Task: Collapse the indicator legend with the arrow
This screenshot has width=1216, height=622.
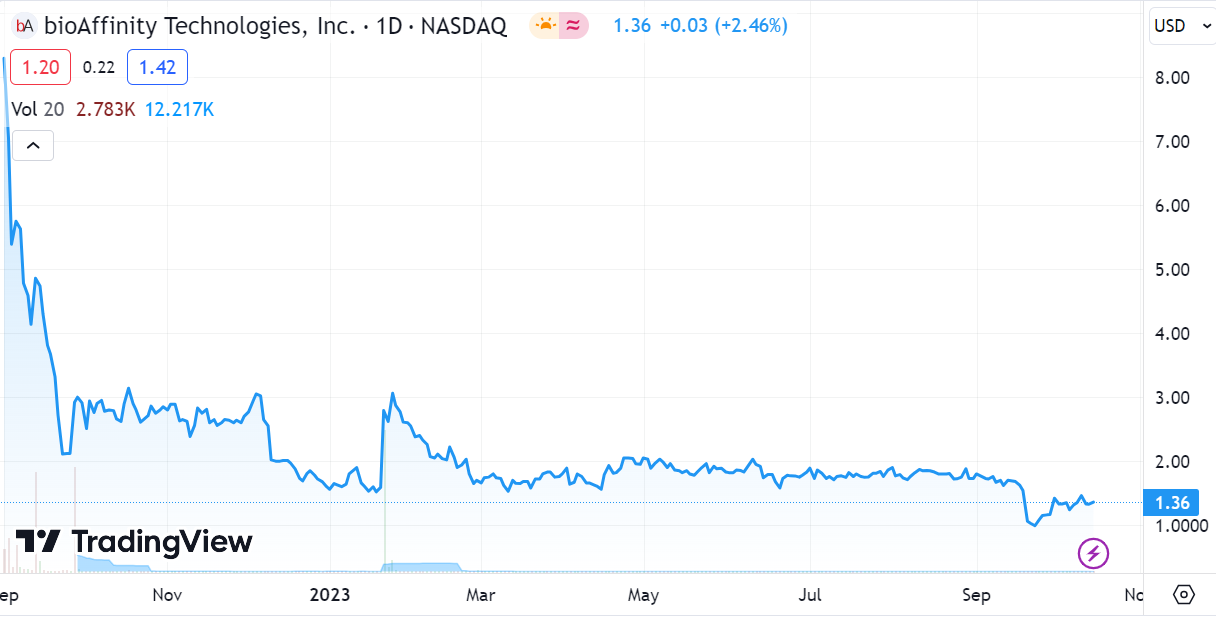Action: click(x=32, y=146)
